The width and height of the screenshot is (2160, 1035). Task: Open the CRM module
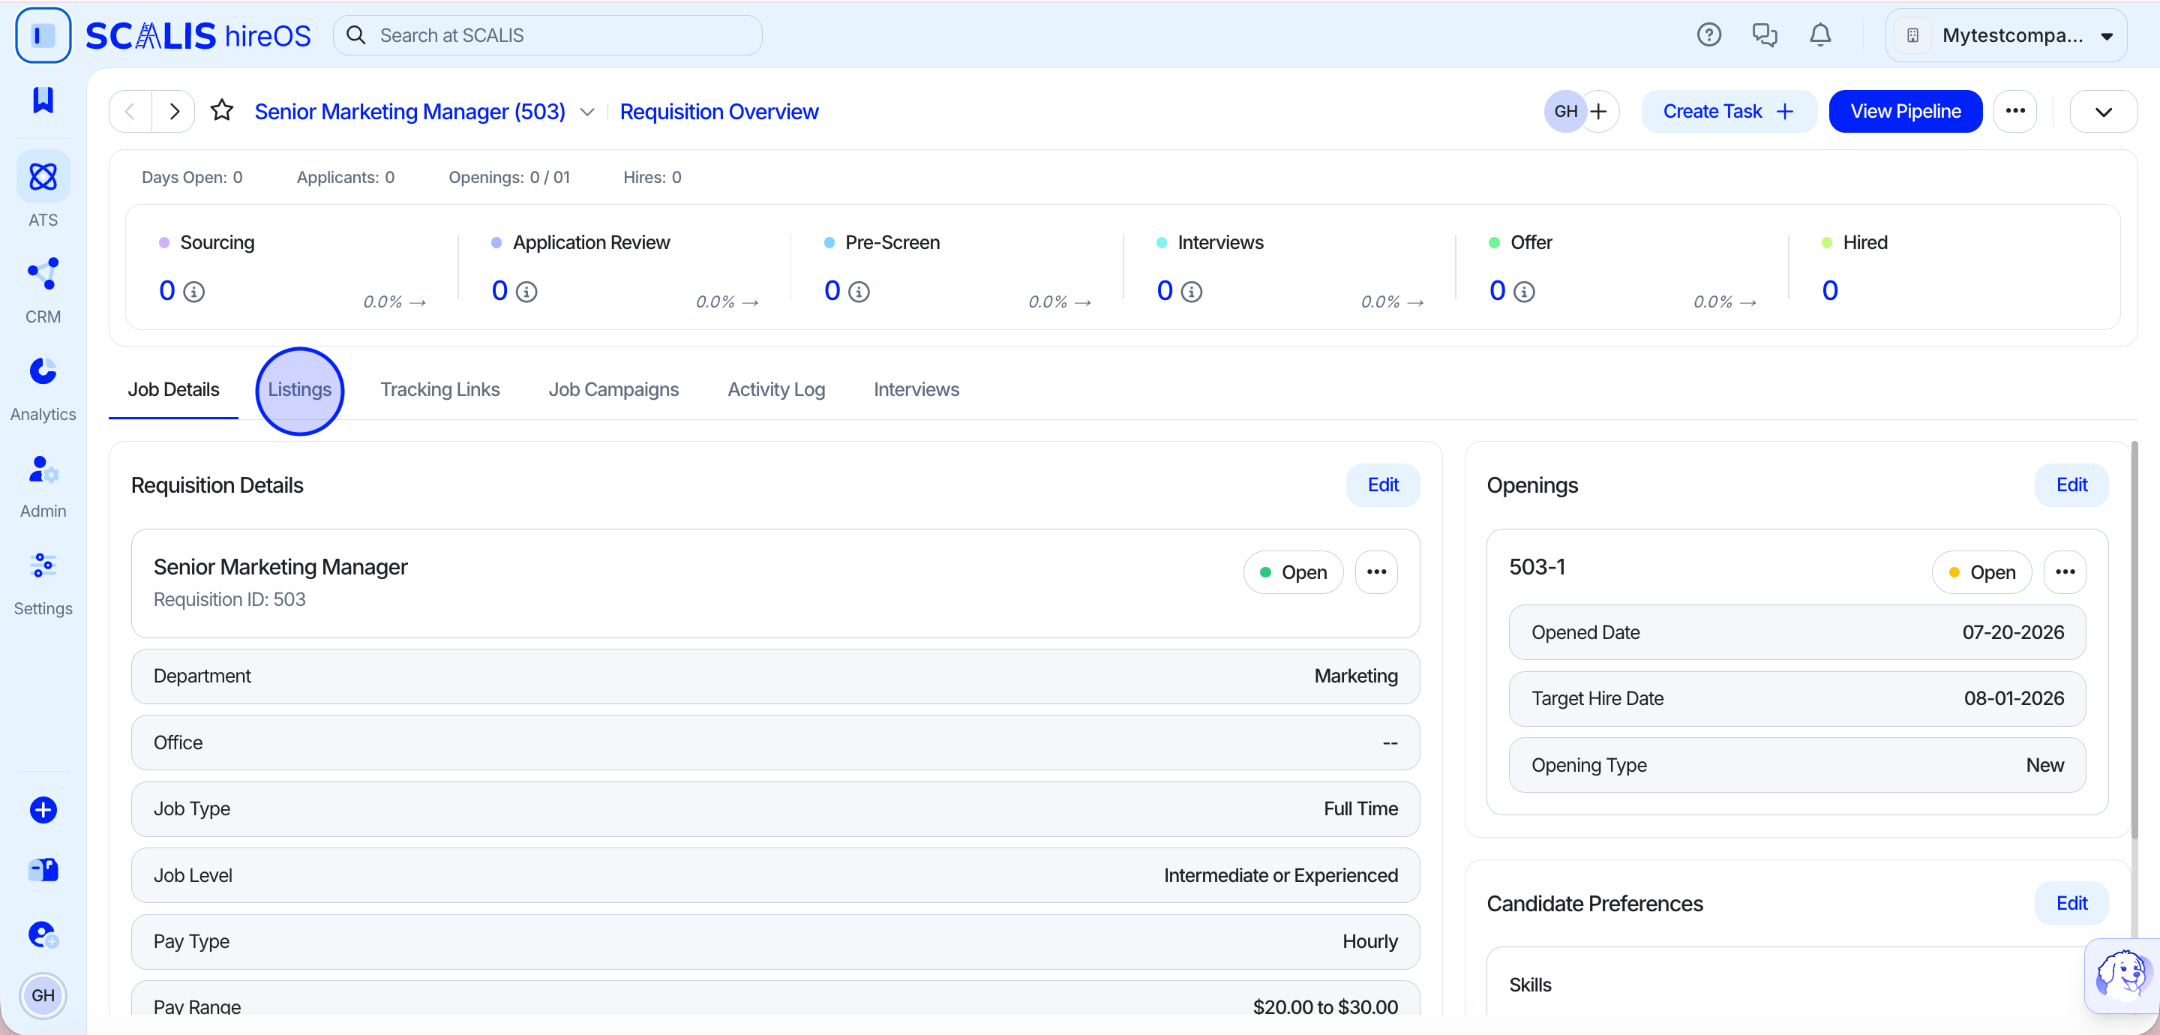coord(43,290)
